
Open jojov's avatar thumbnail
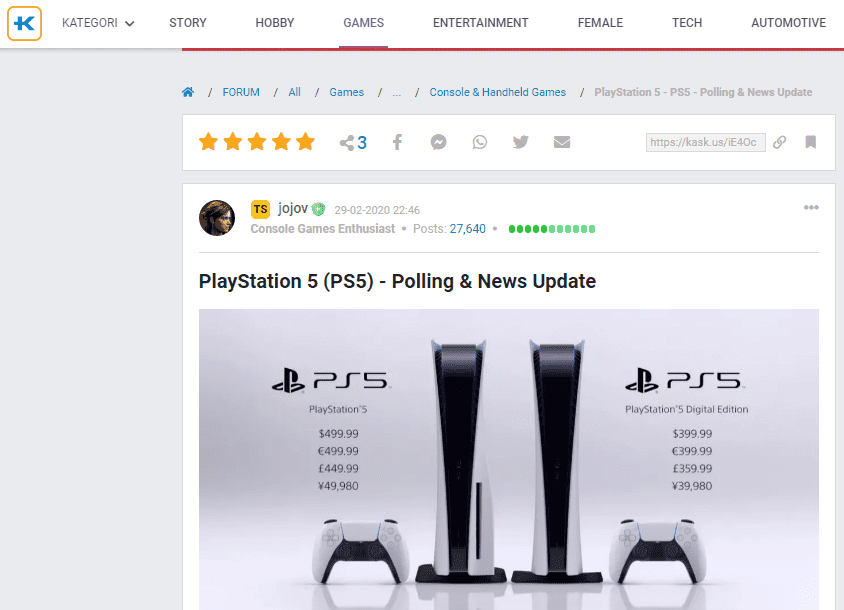point(217,218)
